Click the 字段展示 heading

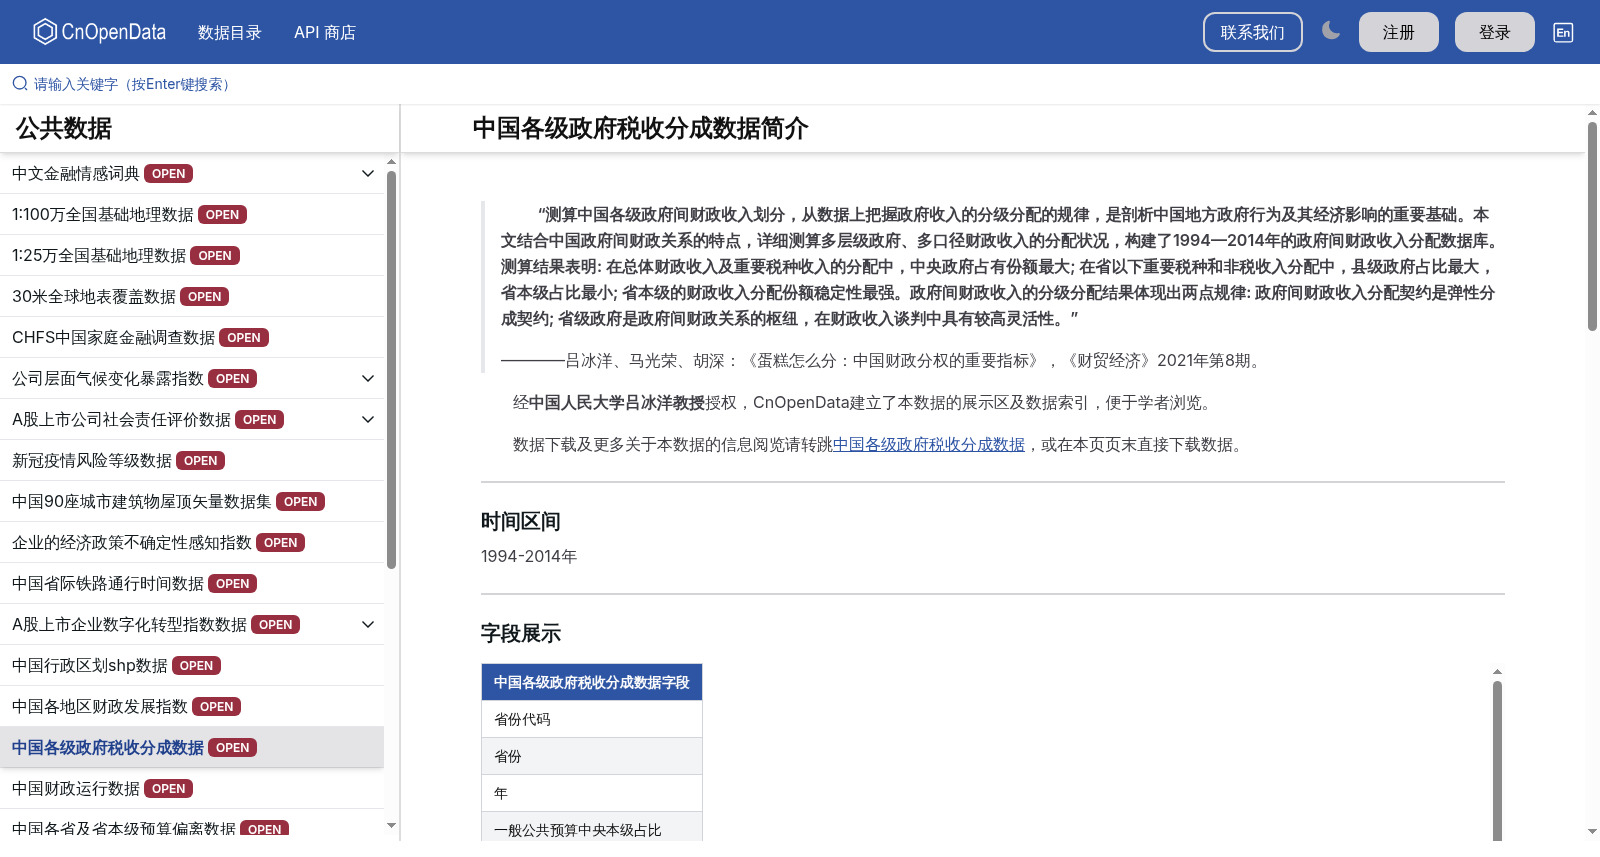[521, 633]
